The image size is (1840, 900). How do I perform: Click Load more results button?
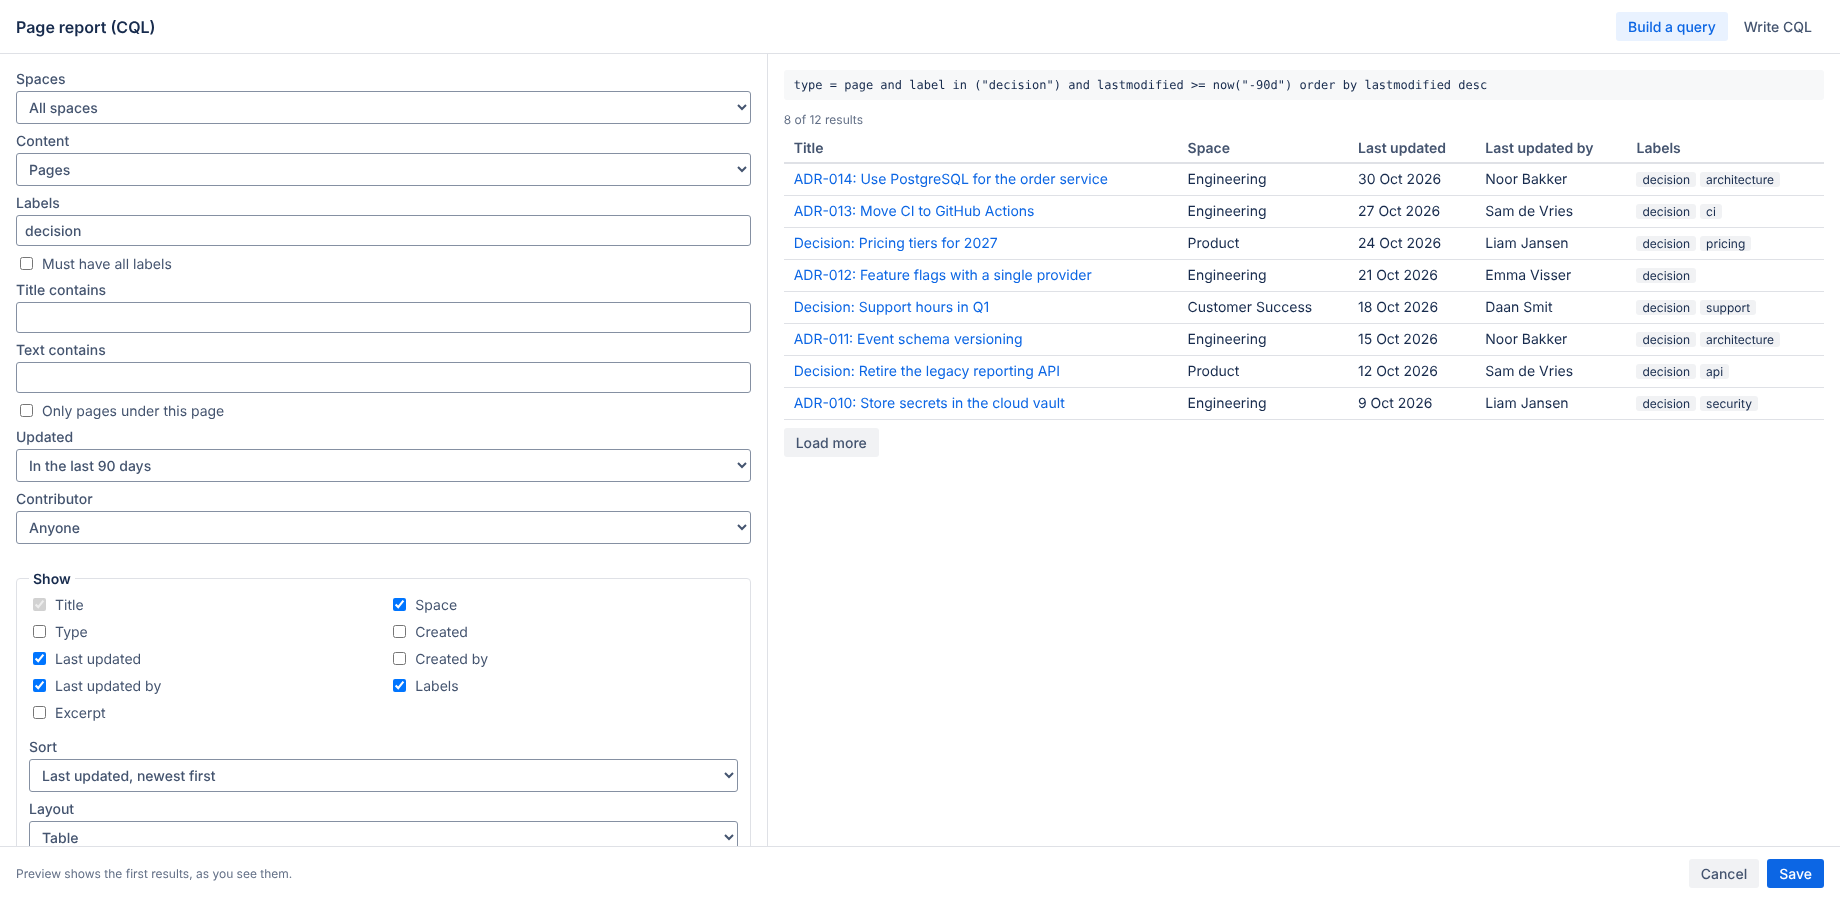click(831, 443)
